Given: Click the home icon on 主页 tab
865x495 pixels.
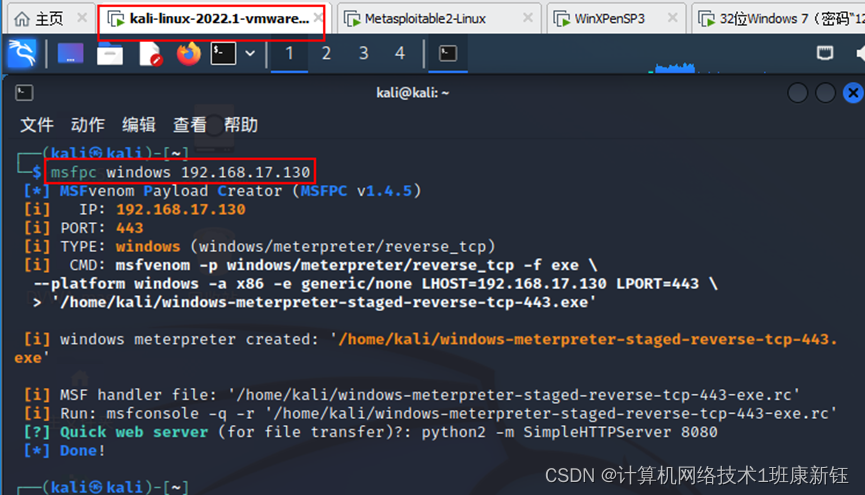Looking at the screenshot, I should (x=22, y=19).
